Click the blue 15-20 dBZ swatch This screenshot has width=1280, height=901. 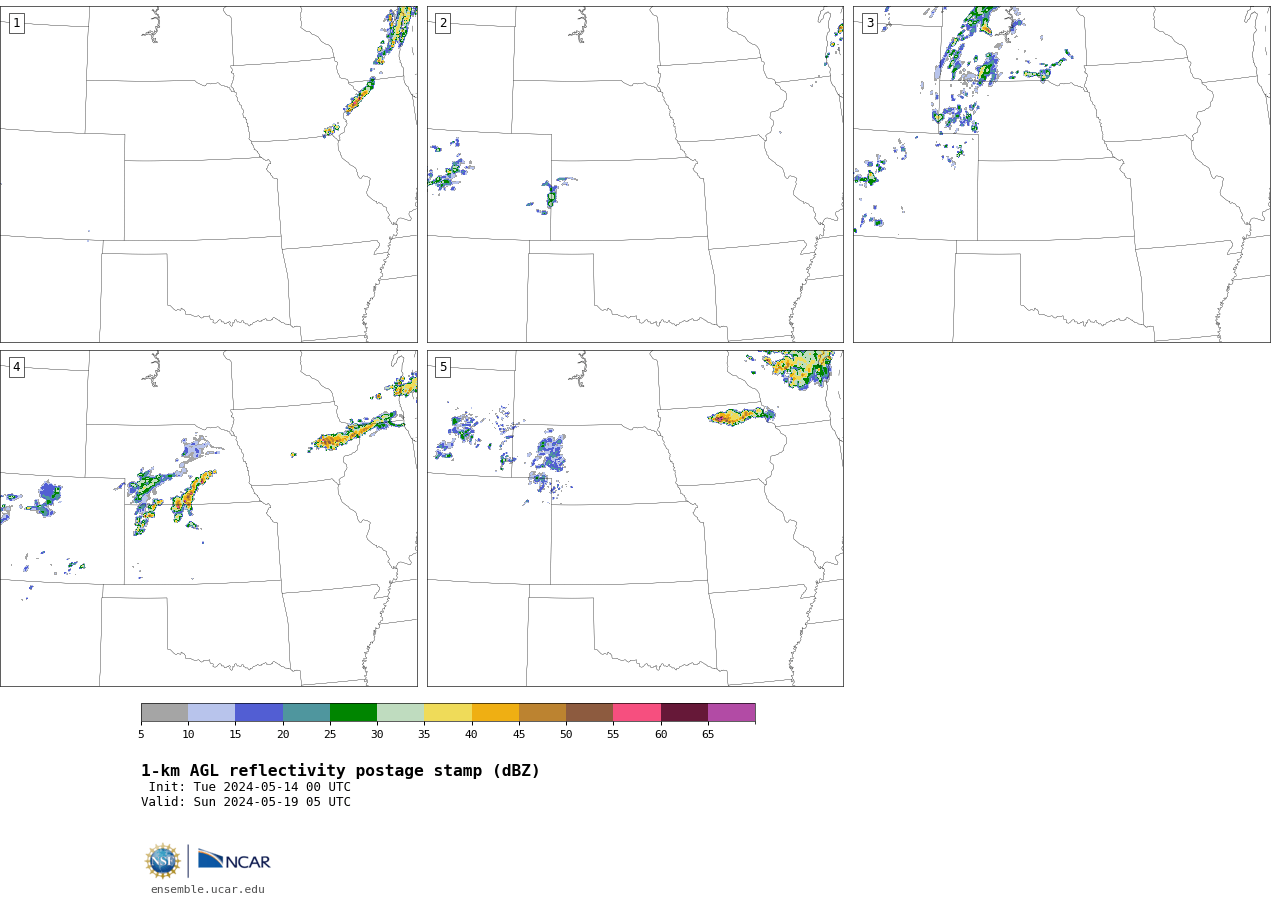point(259,712)
